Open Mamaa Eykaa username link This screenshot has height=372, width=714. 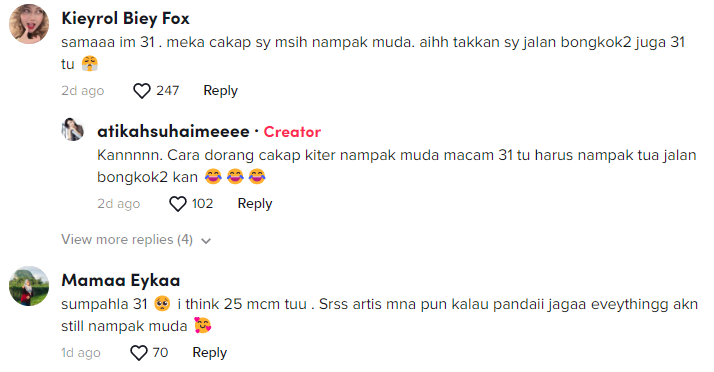[x=121, y=280]
